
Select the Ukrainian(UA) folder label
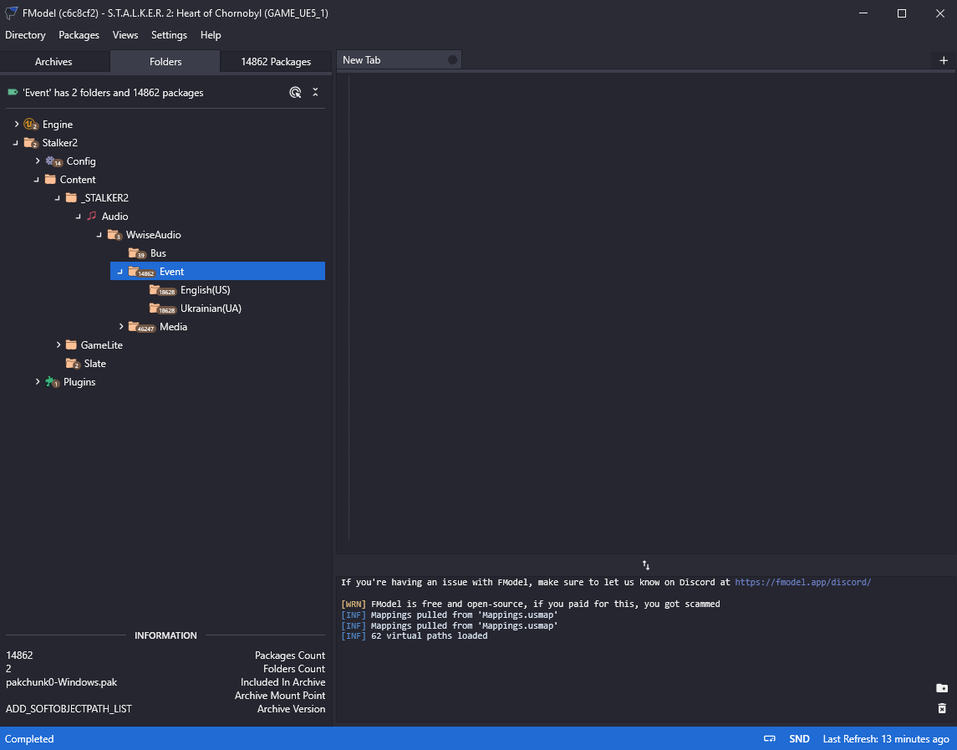(211, 308)
